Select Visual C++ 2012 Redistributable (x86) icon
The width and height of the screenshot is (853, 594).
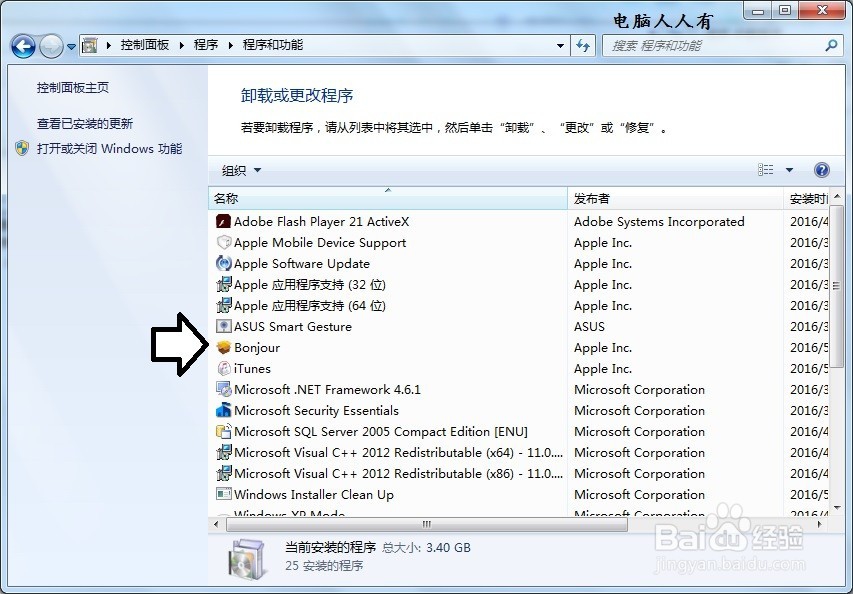coord(224,474)
